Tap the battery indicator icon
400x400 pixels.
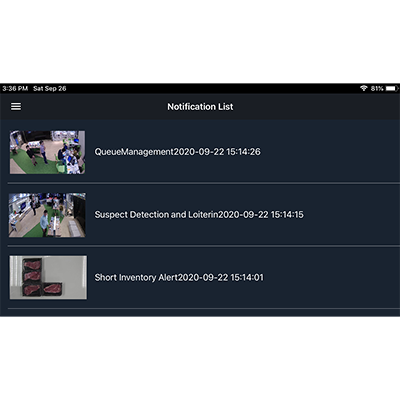(392, 88)
